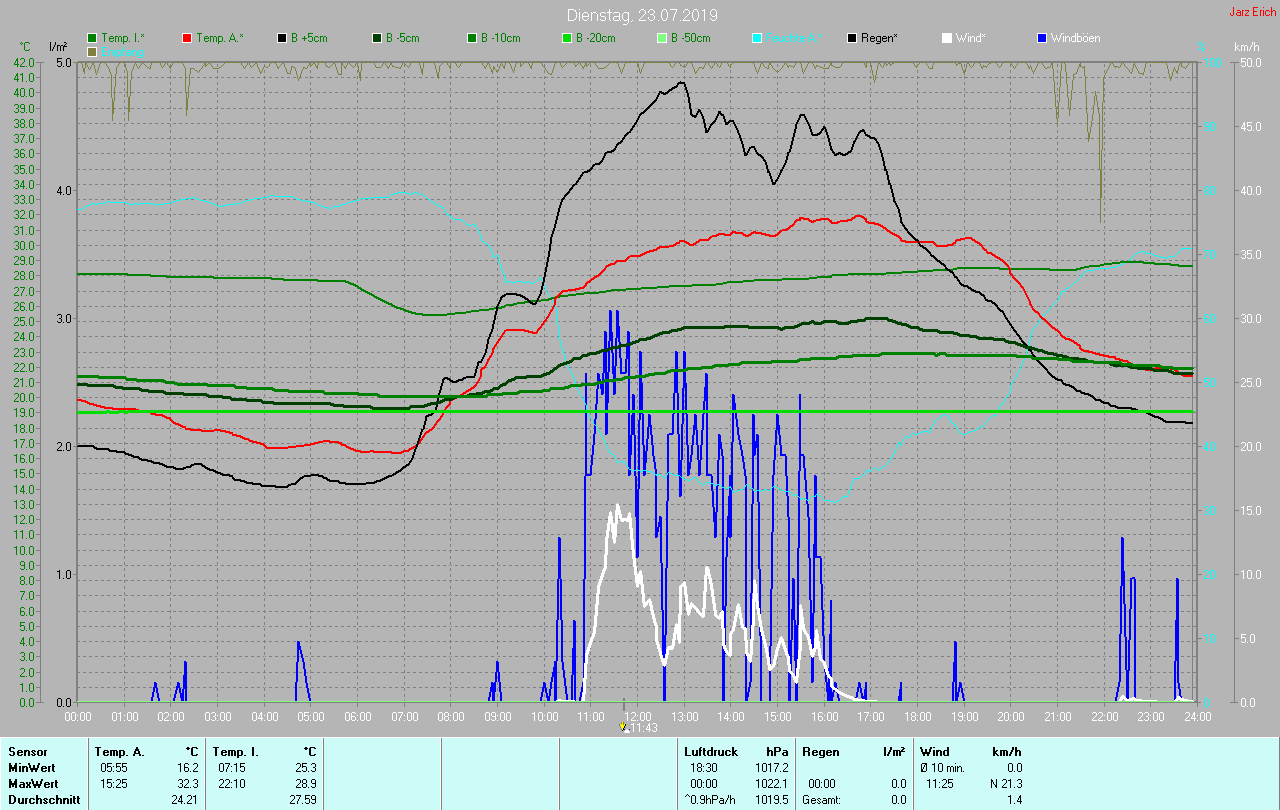Click the cyan legend swatch
This screenshot has width=1280, height=810.
(x=757, y=38)
